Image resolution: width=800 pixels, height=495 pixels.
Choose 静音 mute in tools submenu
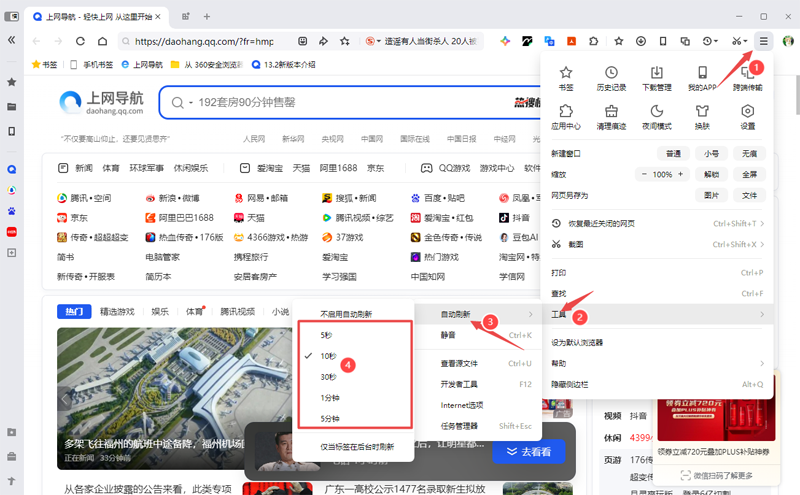pyautogui.click(x=478, y=335)
